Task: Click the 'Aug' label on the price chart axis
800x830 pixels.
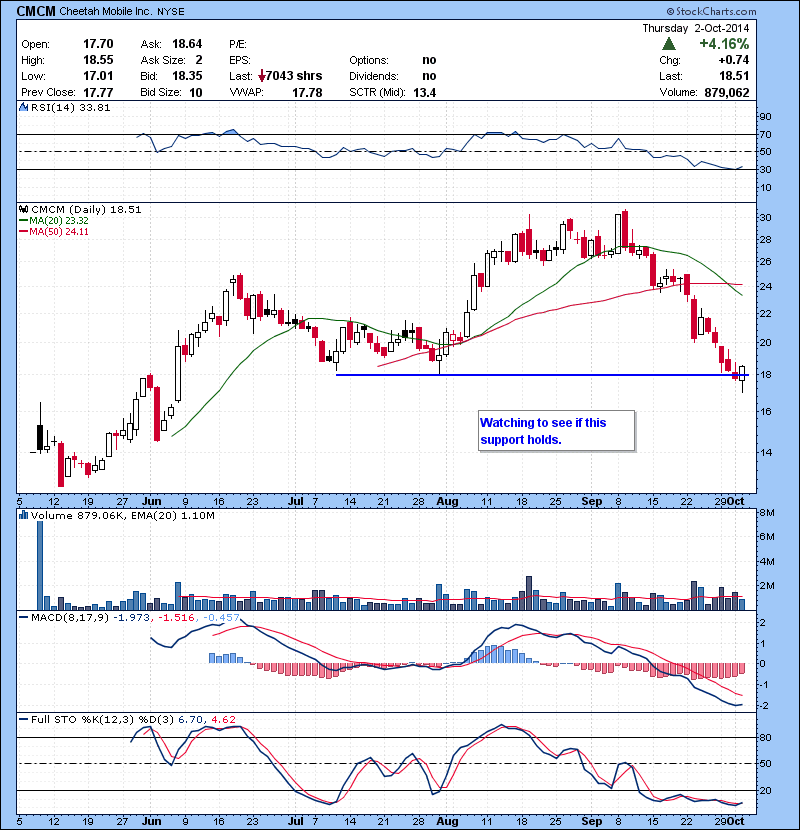Action: (x=447, y=501)
